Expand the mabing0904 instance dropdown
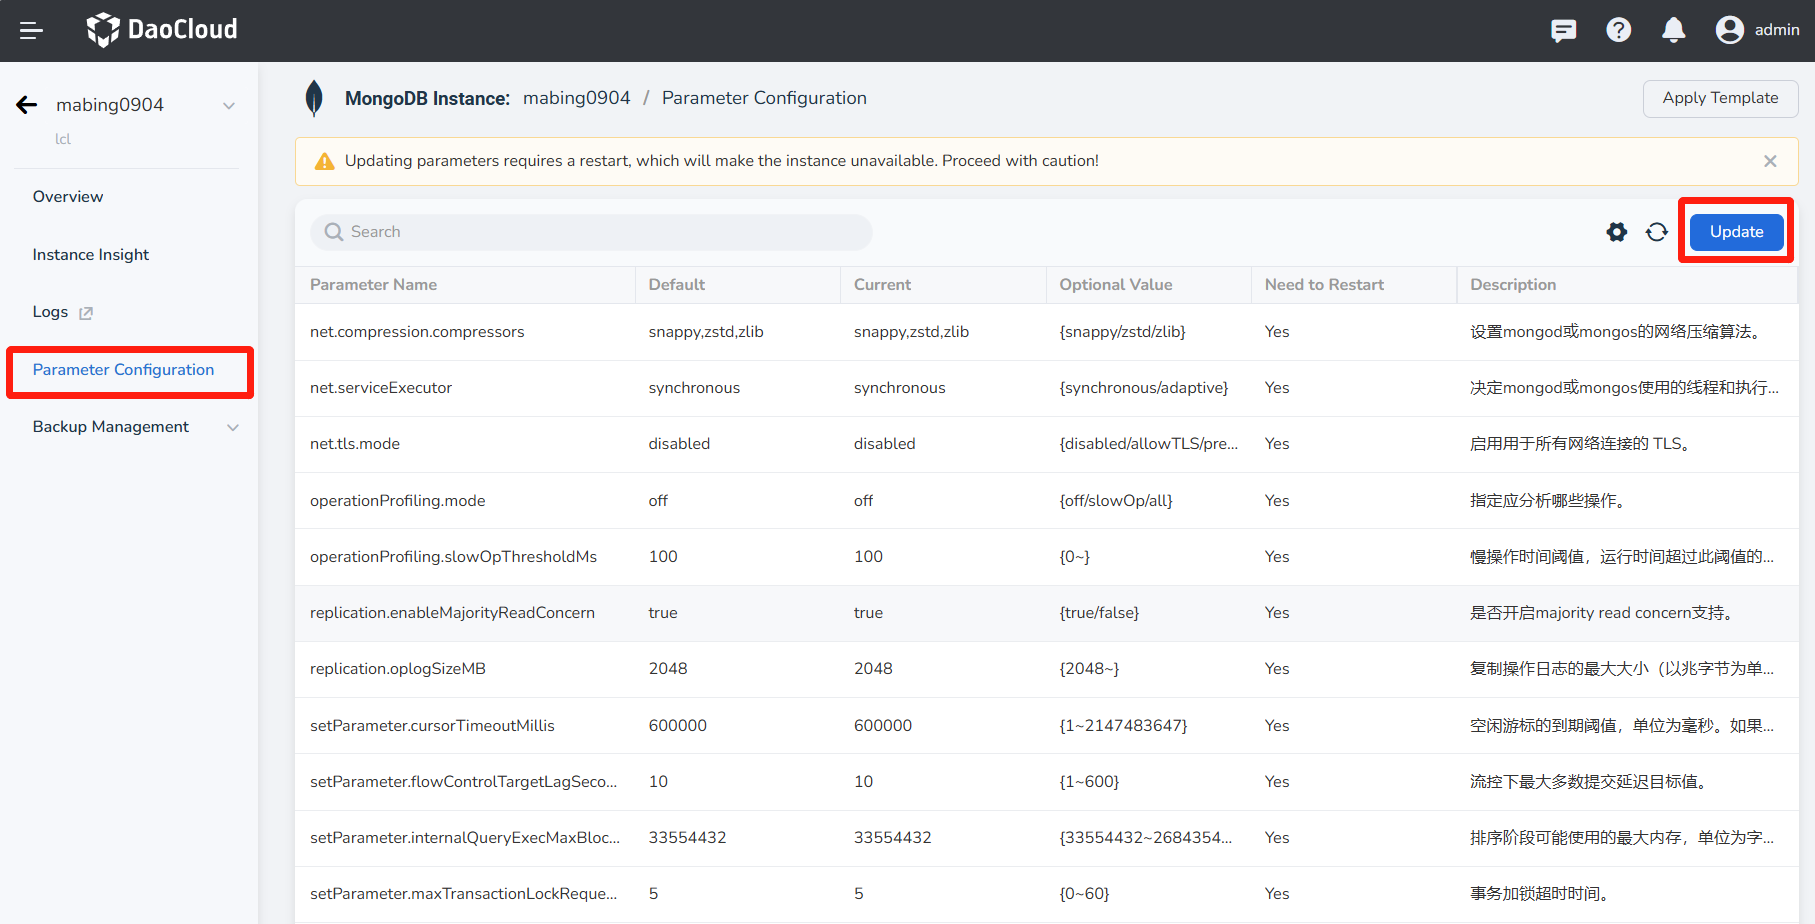Image resolution: width=1815 pixels, height=924 pixels. click(229, 104)
